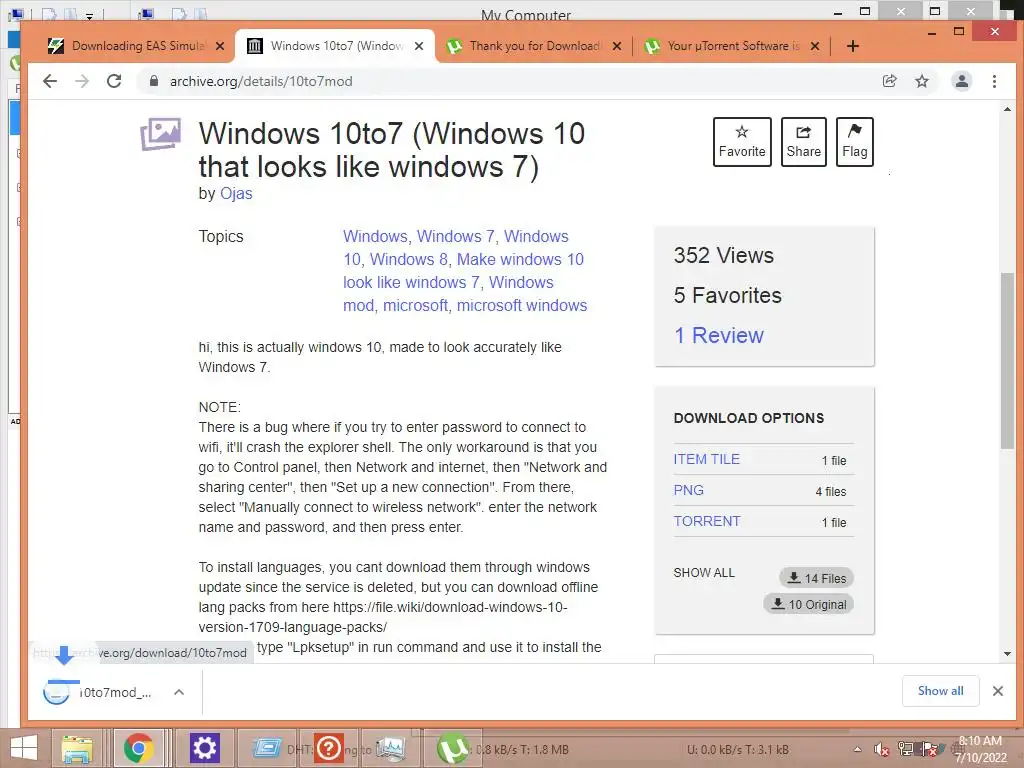Click the share page icon in address bar

click(889, 81)
